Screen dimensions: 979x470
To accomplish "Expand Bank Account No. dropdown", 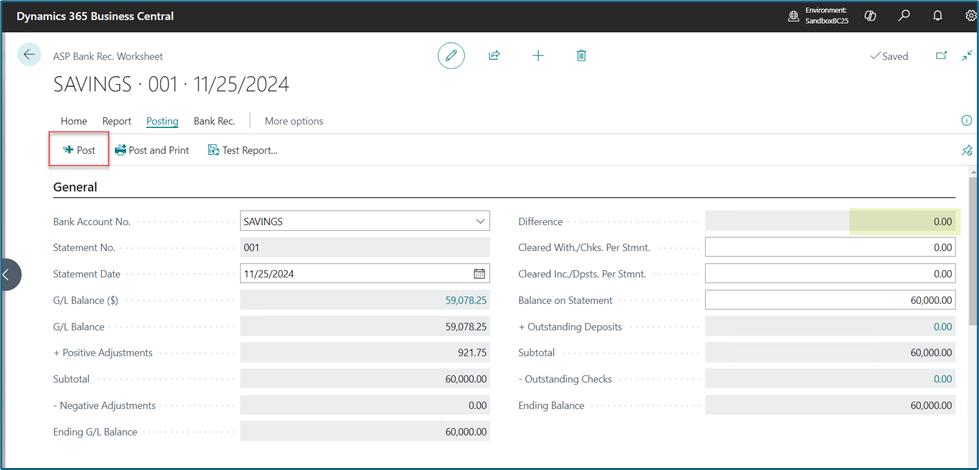I will (x=480, y=221).
